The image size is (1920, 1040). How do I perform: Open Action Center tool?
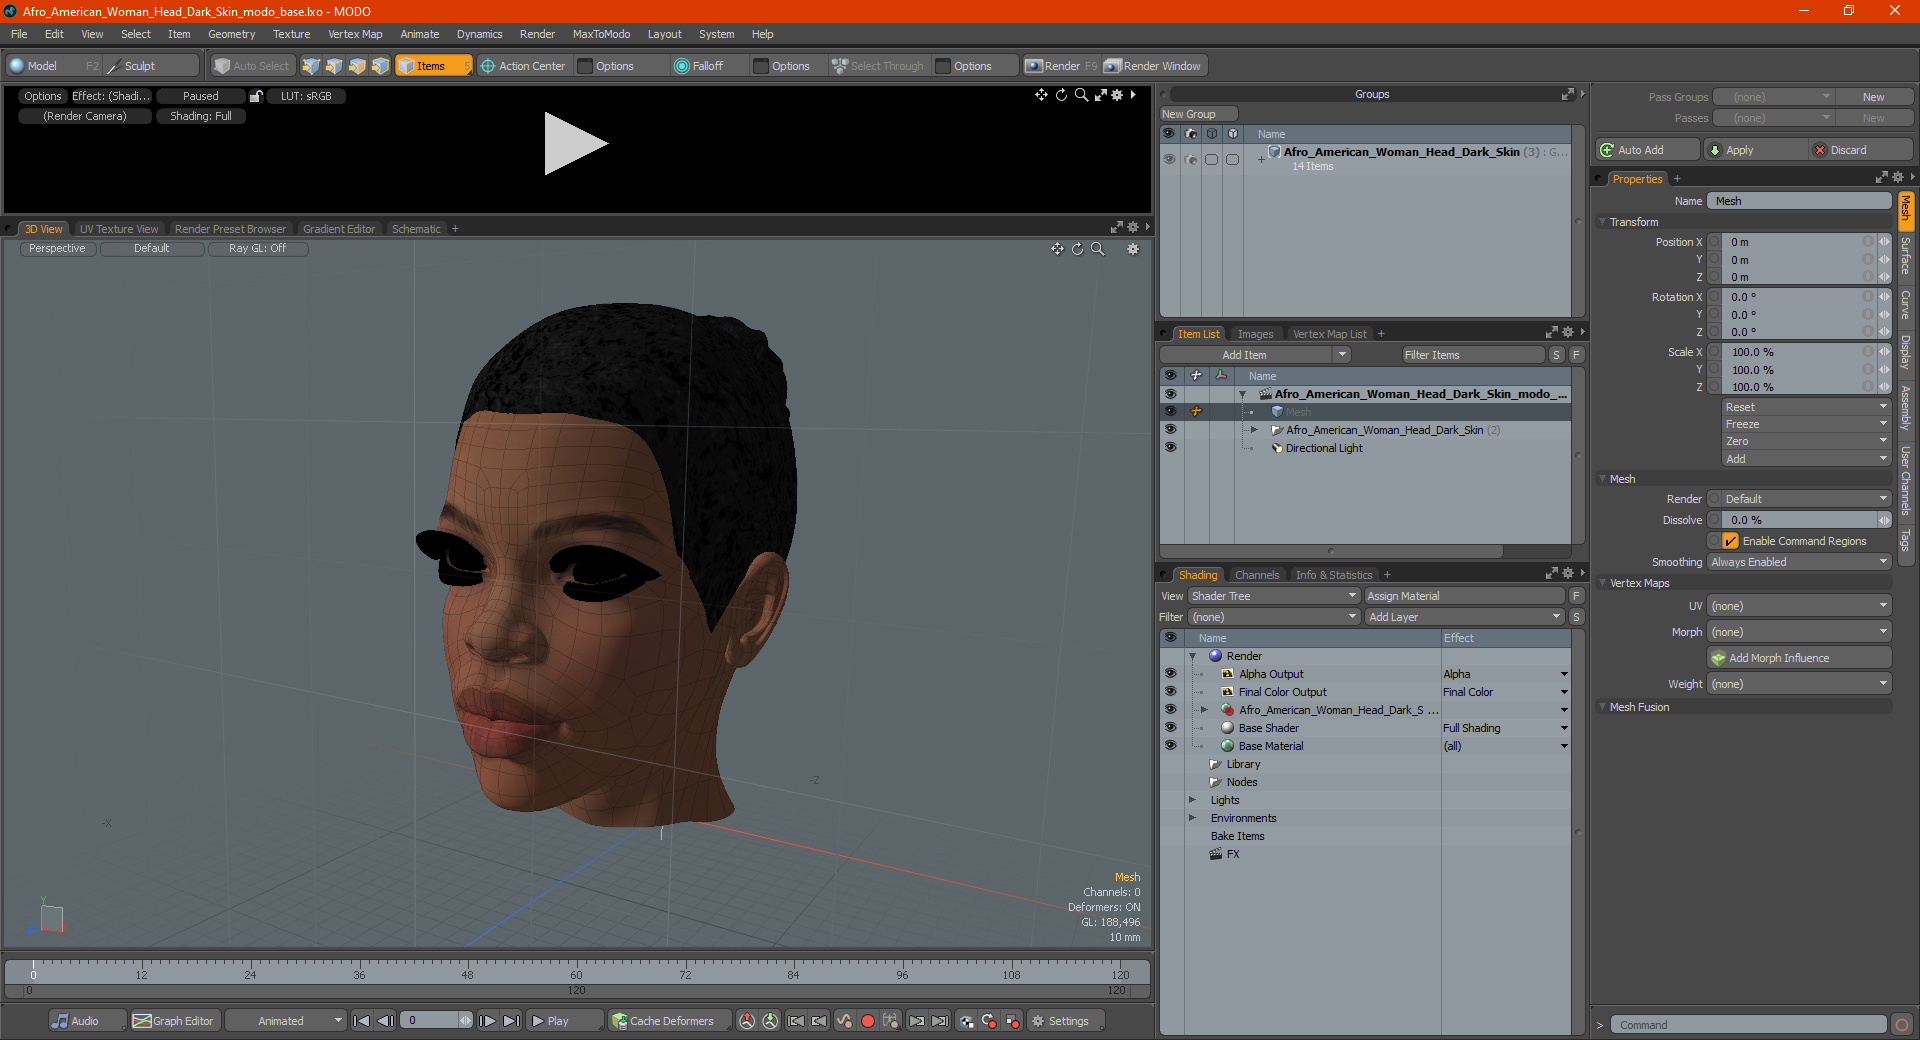523,66
